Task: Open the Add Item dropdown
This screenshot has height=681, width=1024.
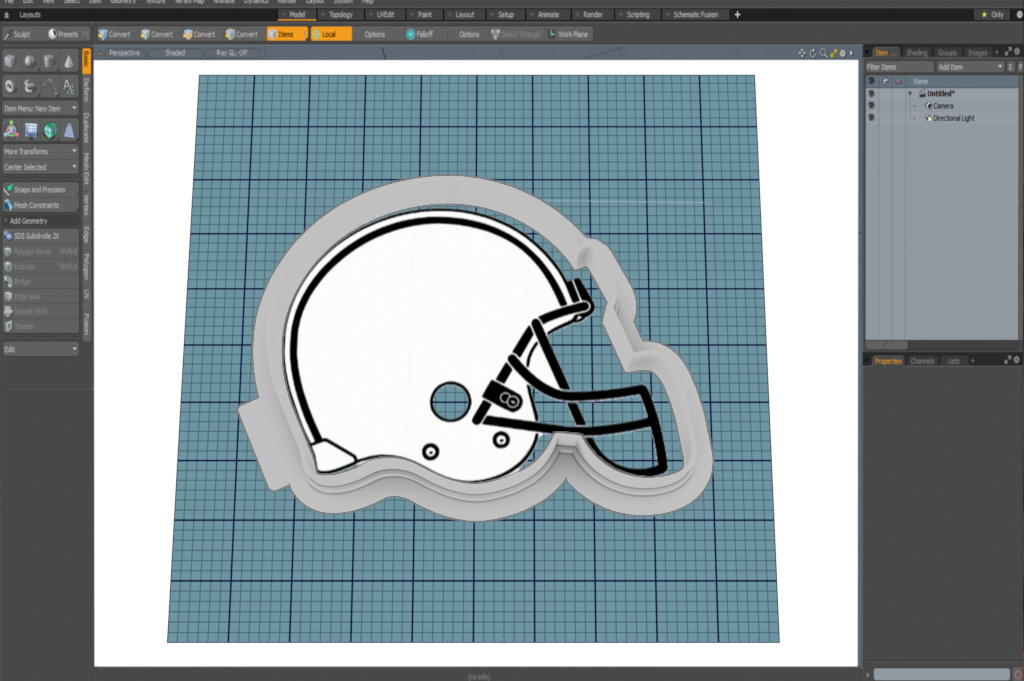Action: (970, 67)
